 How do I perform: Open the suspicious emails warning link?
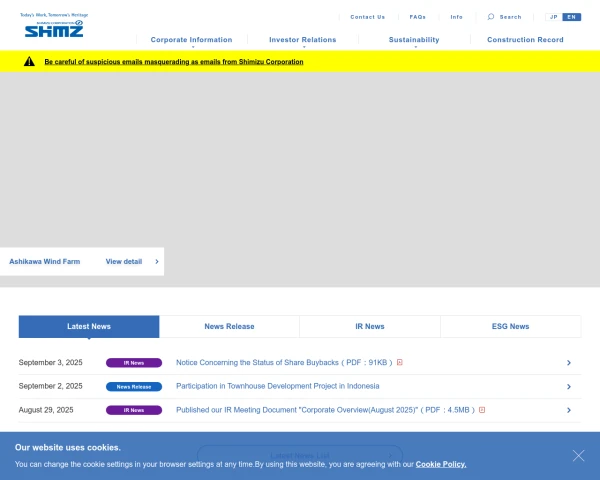(x=173, y=61)
